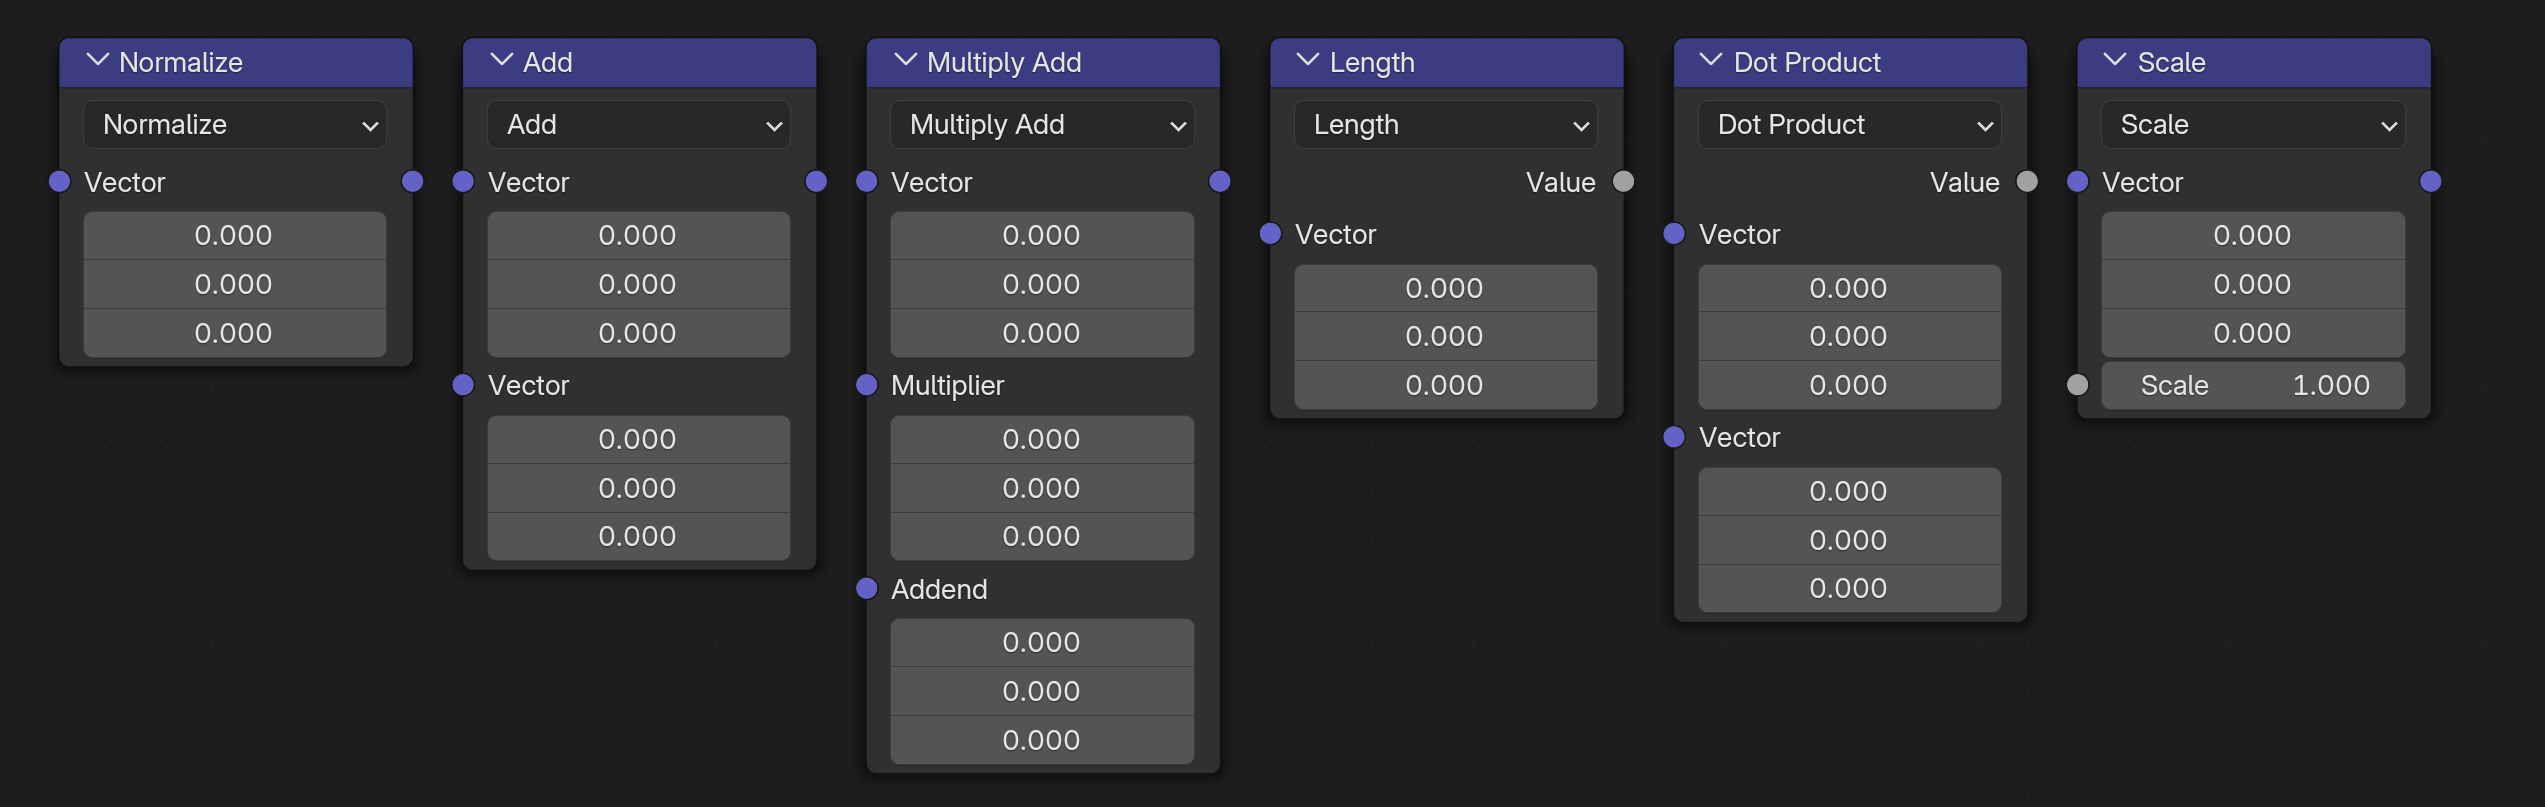Click the Multiply Add node's Vector output socket
This screenshot has width=2545, height=807.
click(x=1220, y=182)
